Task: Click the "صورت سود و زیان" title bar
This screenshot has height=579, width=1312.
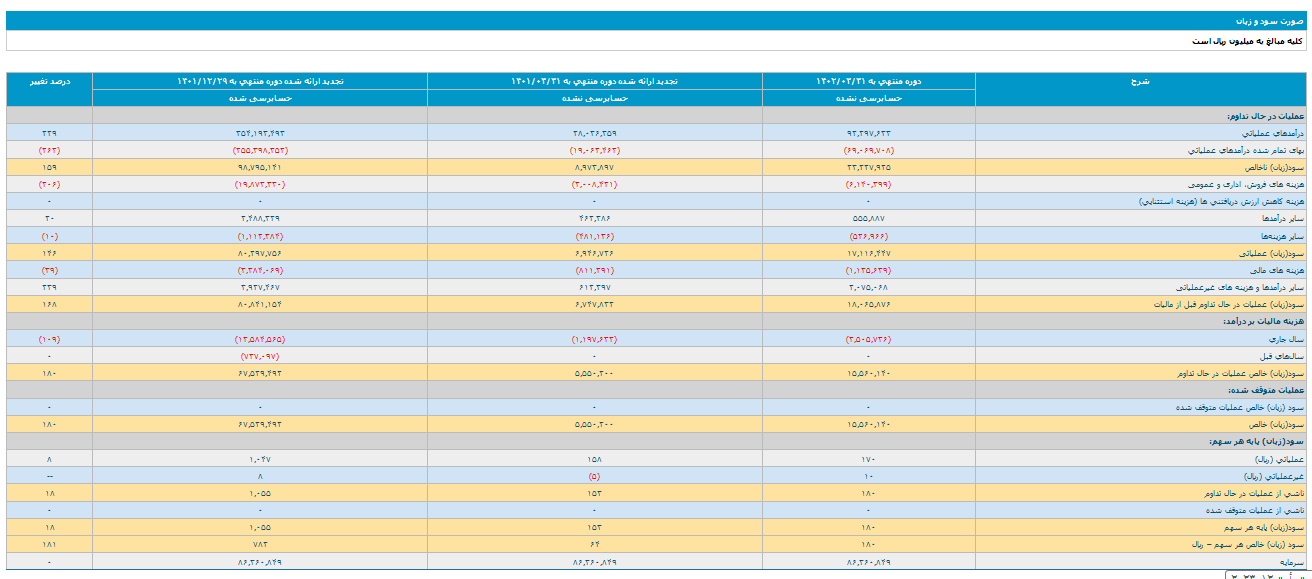Action: coord(1270,20)
